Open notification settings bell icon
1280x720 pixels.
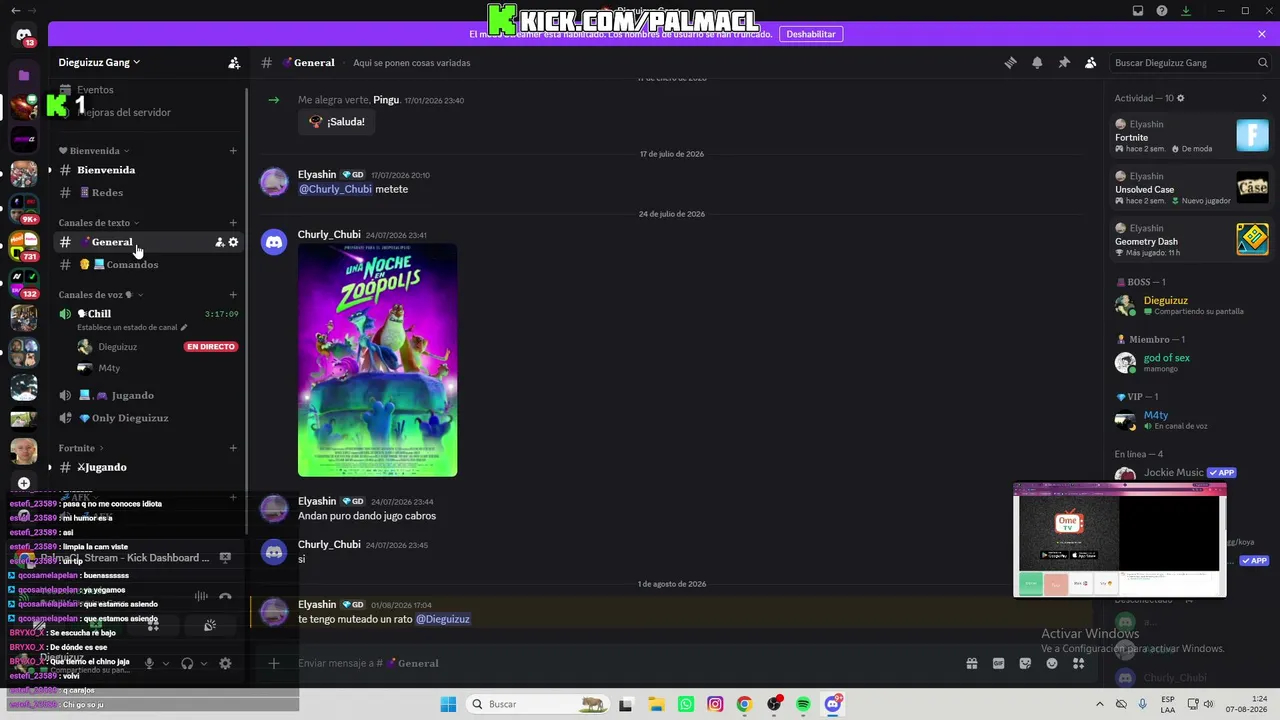point(1037,62)
